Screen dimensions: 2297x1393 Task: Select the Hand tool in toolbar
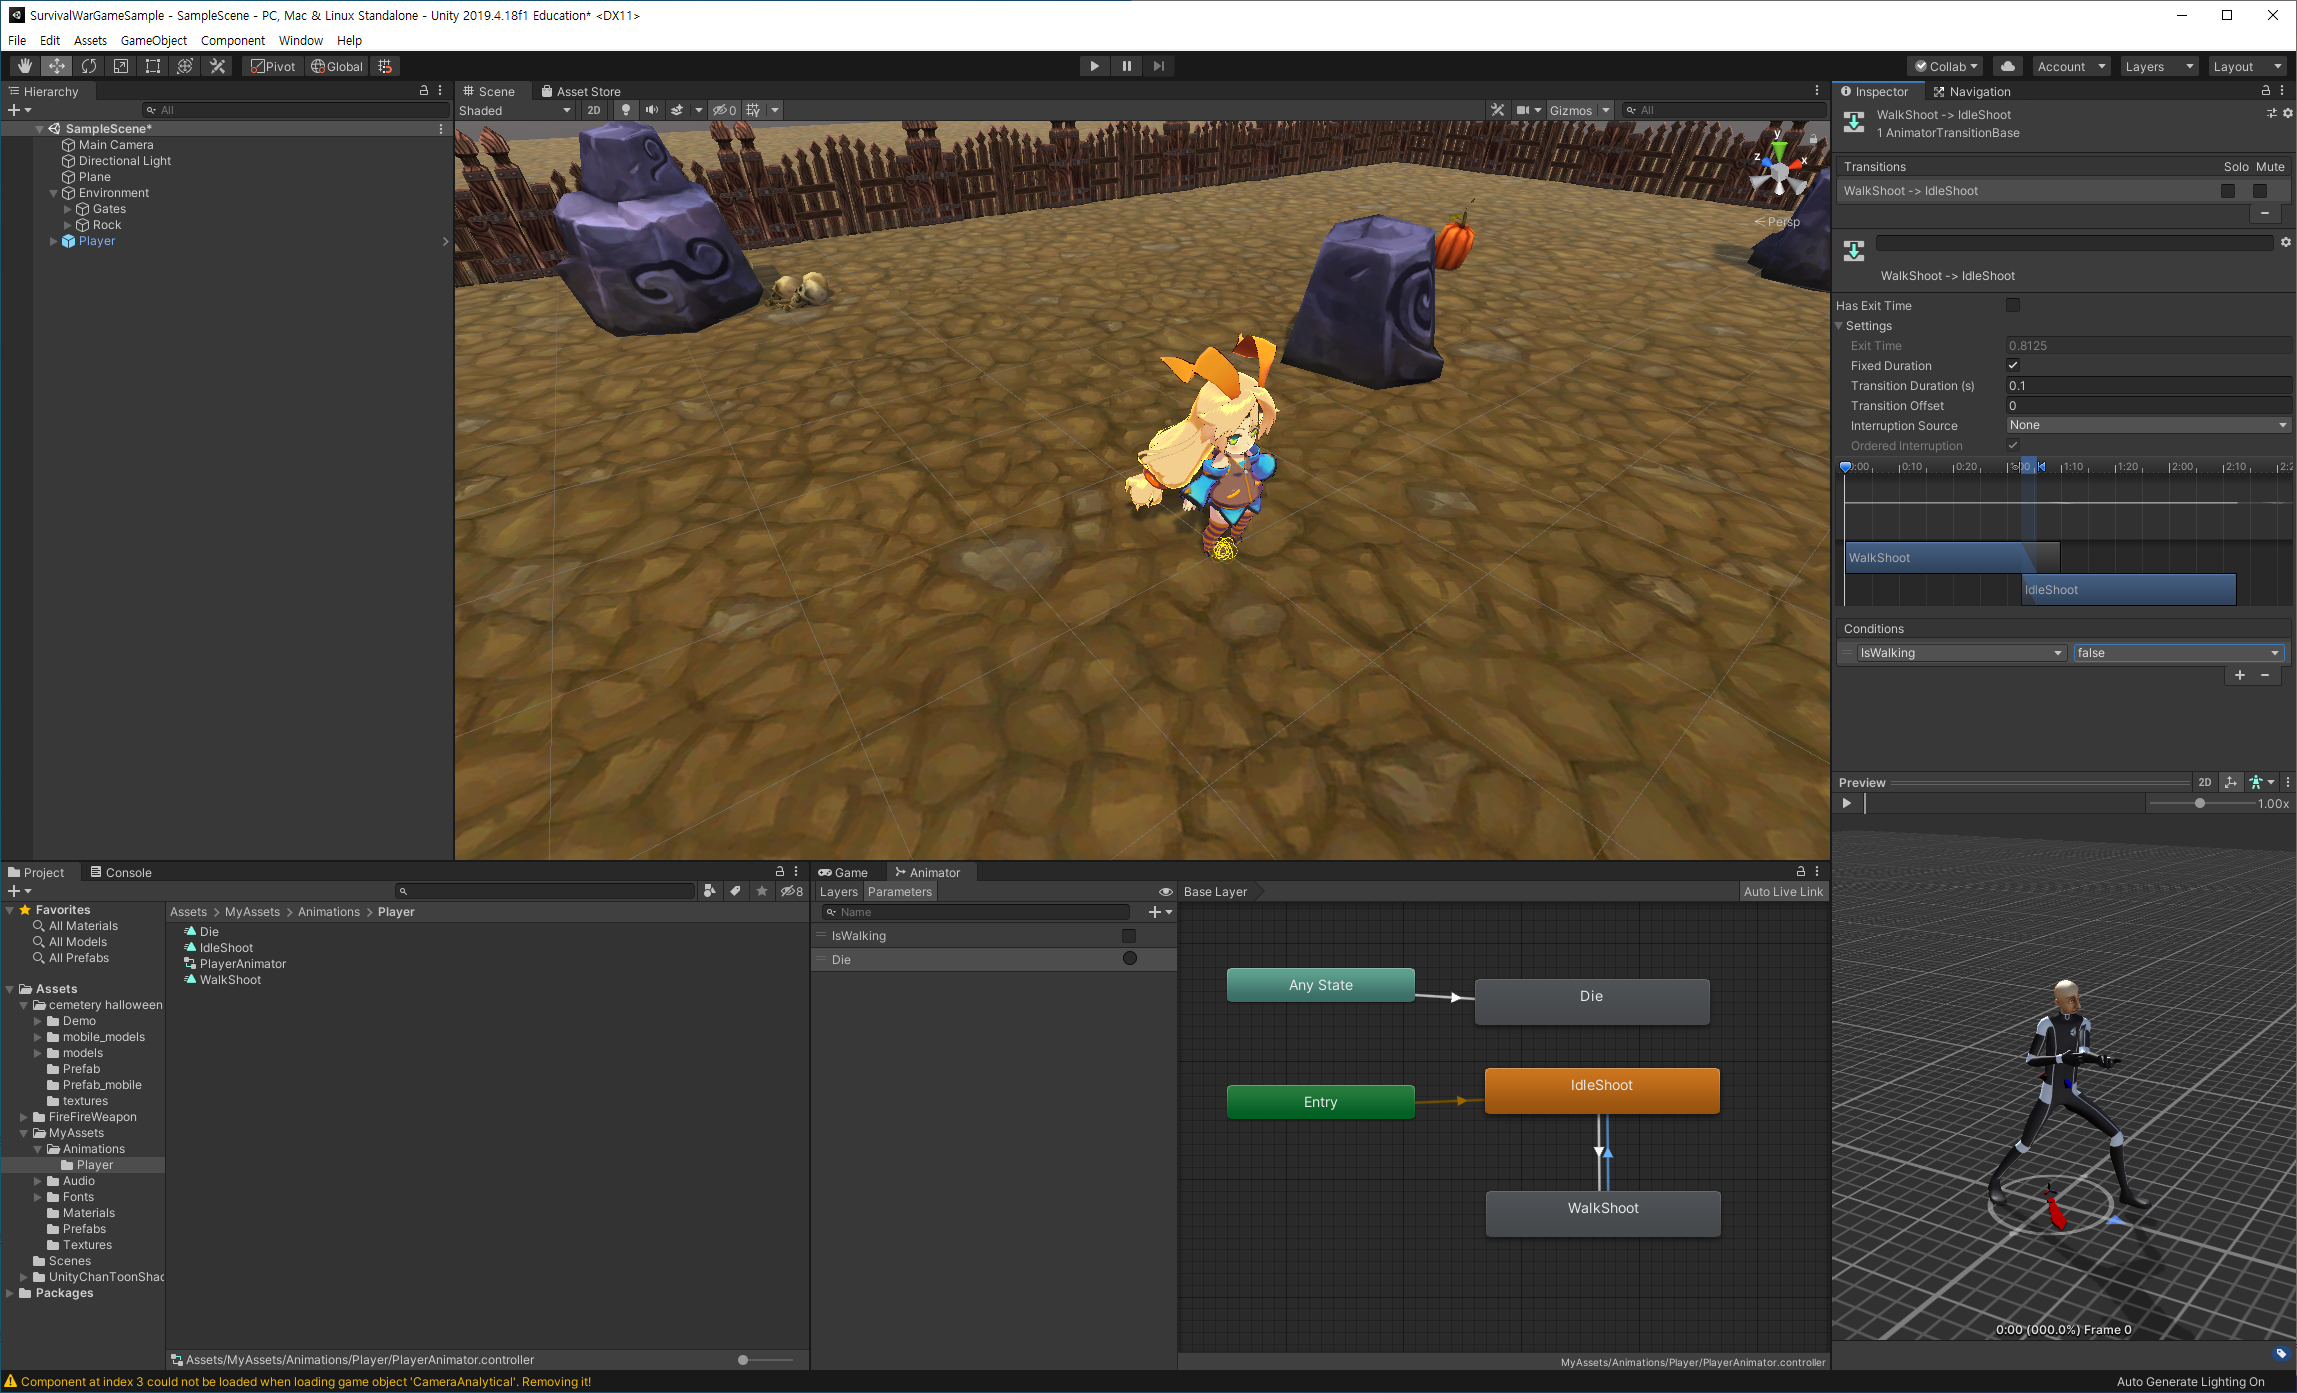(25, 66)
